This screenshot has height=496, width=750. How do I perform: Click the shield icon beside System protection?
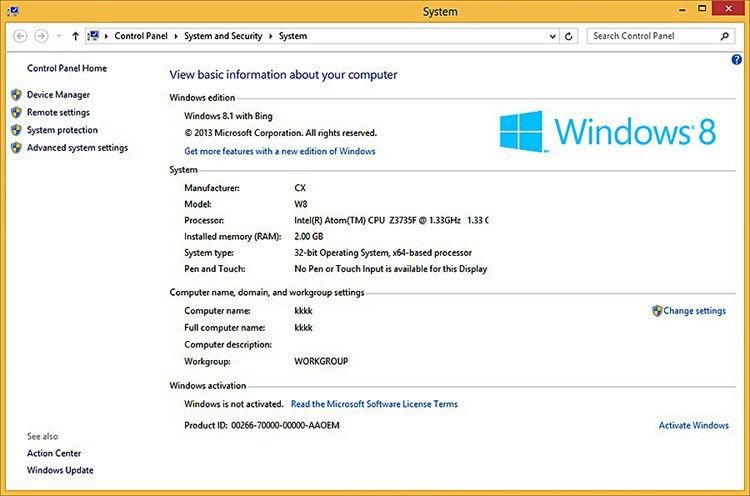point(17,130)
